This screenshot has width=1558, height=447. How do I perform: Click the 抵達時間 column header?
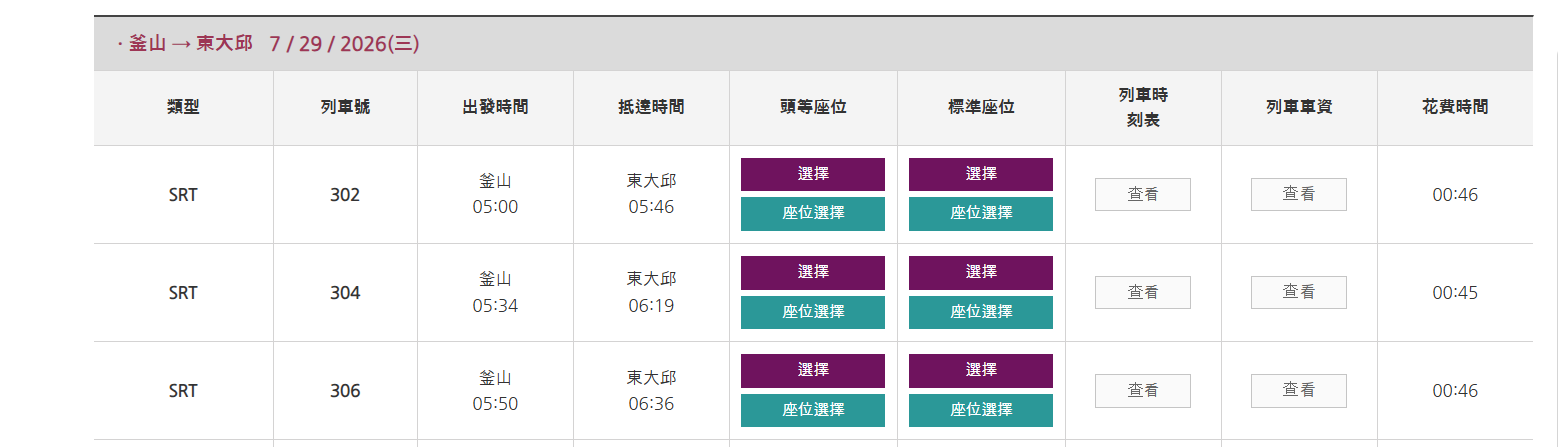(x=651, y=107)
